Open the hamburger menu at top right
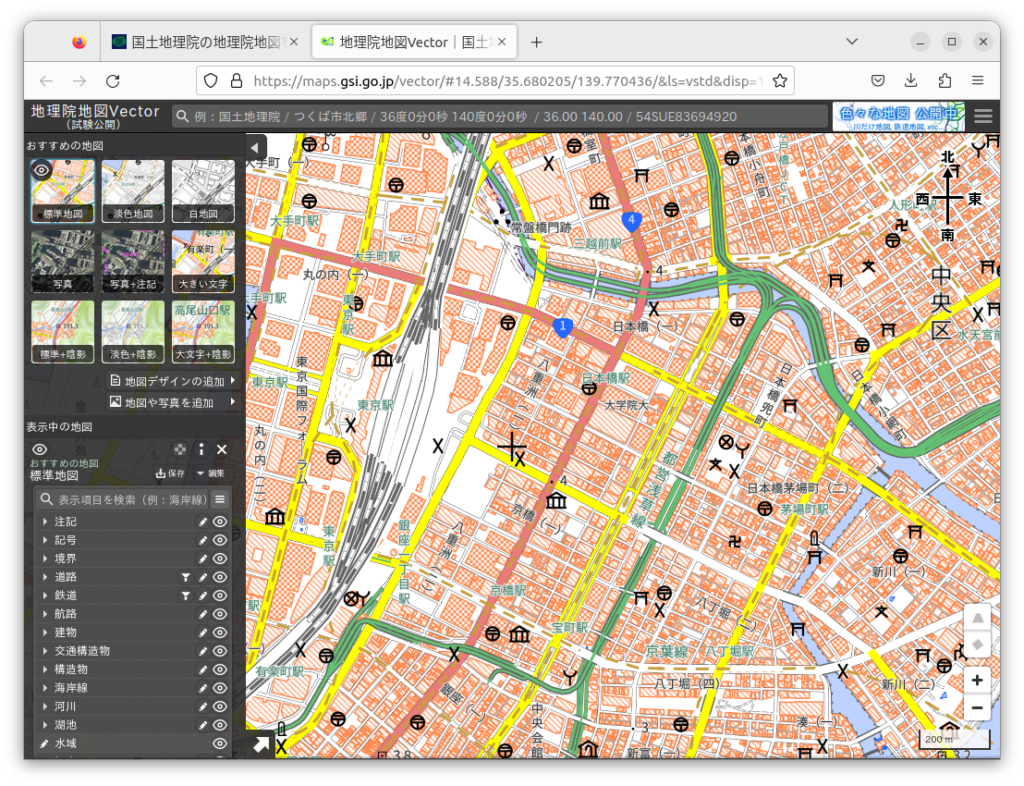 pos(984,116)
